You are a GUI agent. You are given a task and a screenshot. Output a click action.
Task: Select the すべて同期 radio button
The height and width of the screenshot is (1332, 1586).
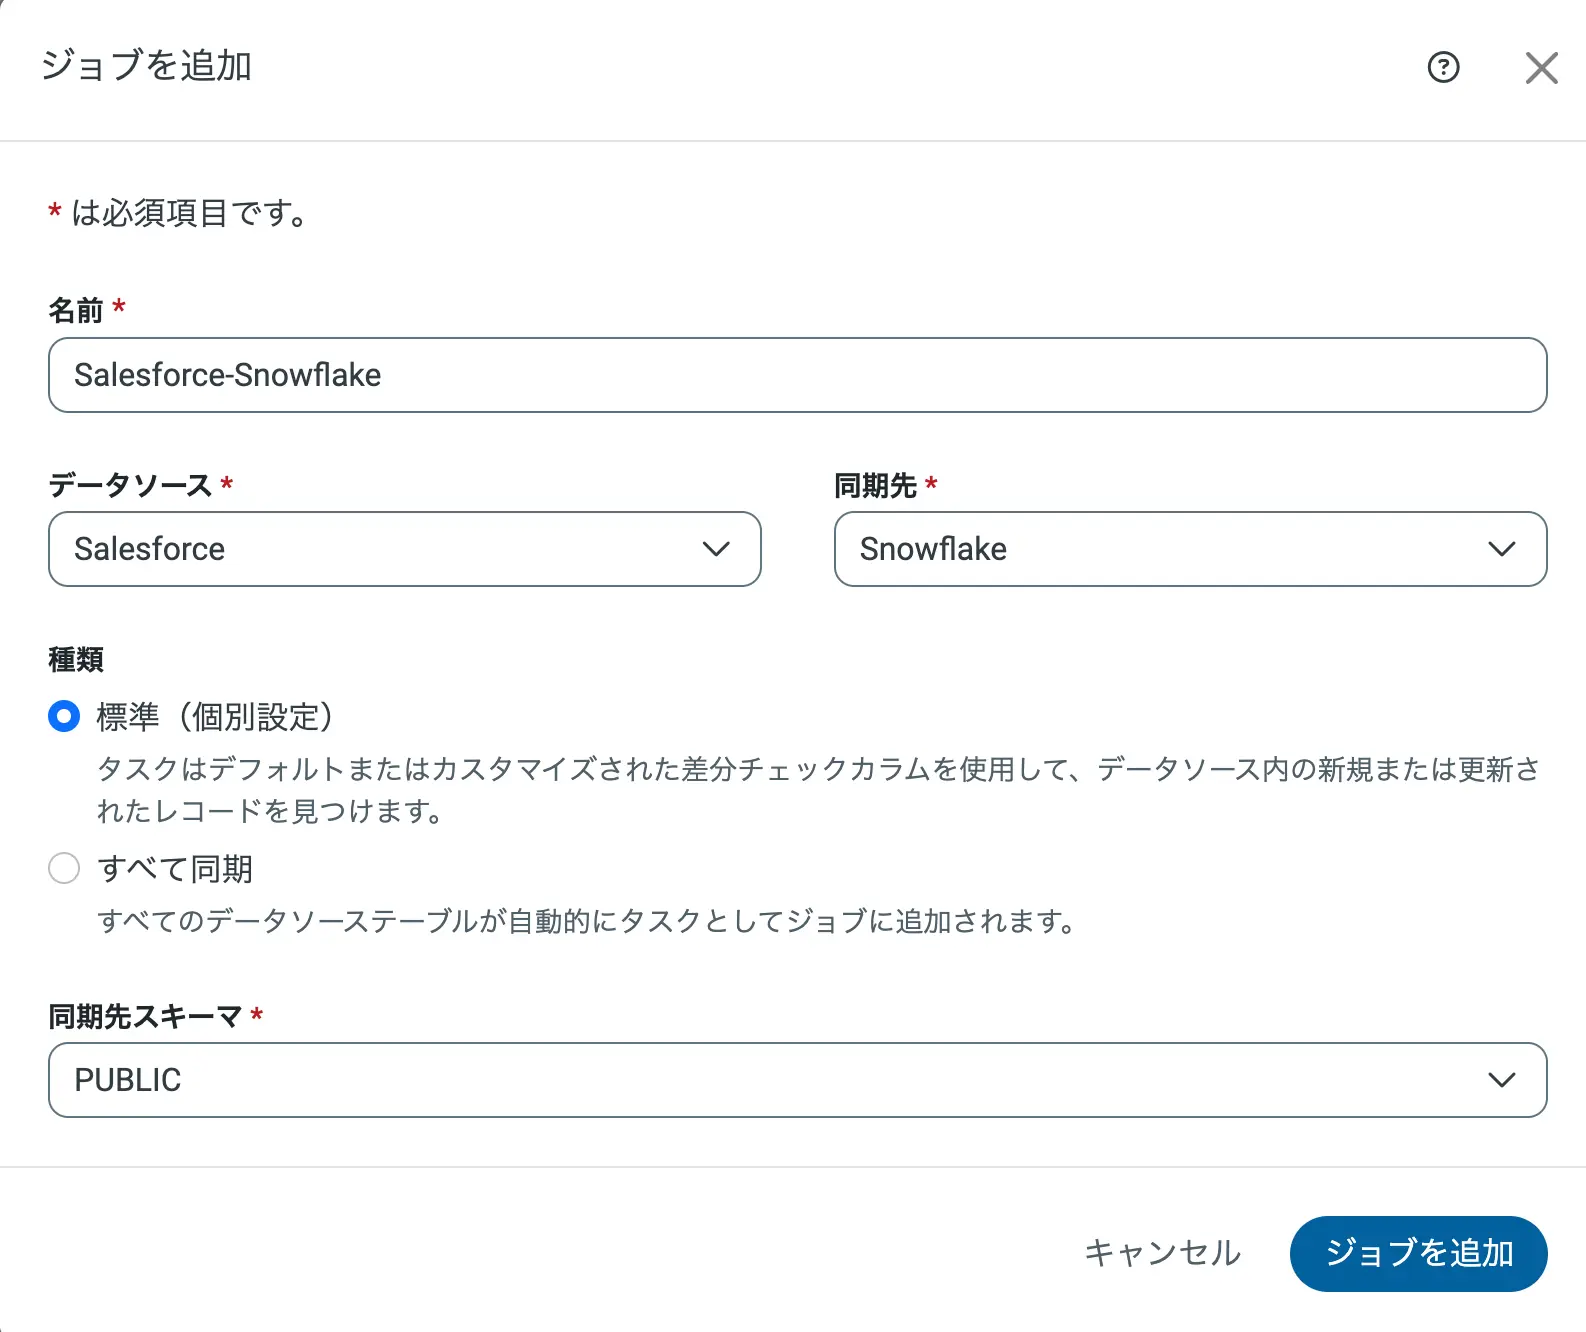coord(64,868)
